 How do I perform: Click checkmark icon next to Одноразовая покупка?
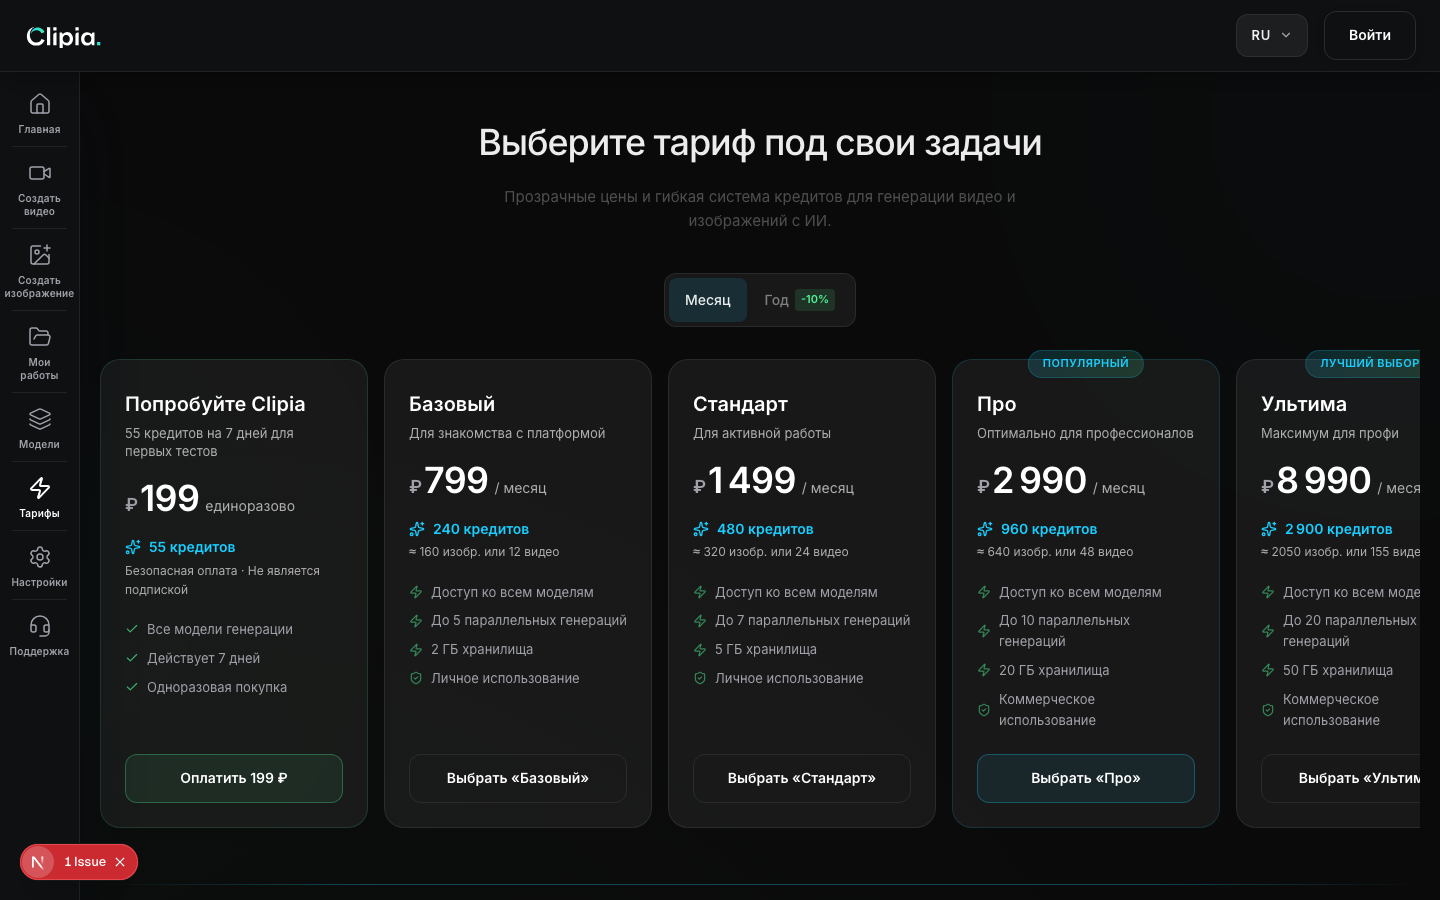(x=132, y=687)
